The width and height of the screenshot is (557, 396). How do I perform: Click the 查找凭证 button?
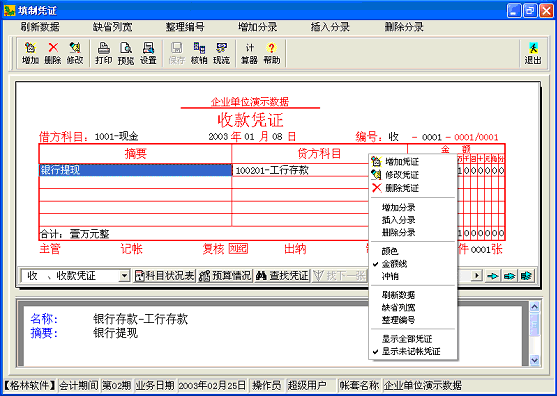coord(282,276)
